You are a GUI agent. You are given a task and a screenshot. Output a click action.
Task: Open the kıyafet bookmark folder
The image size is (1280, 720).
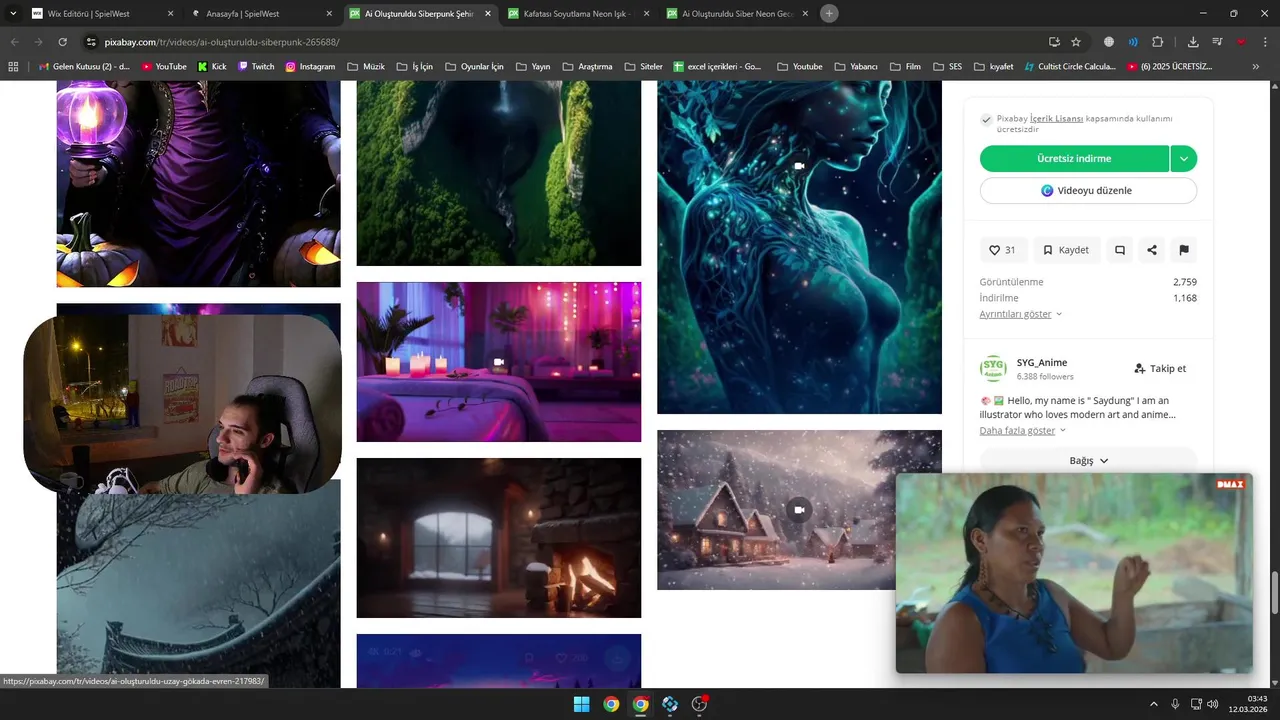click(x=993, y=66)
